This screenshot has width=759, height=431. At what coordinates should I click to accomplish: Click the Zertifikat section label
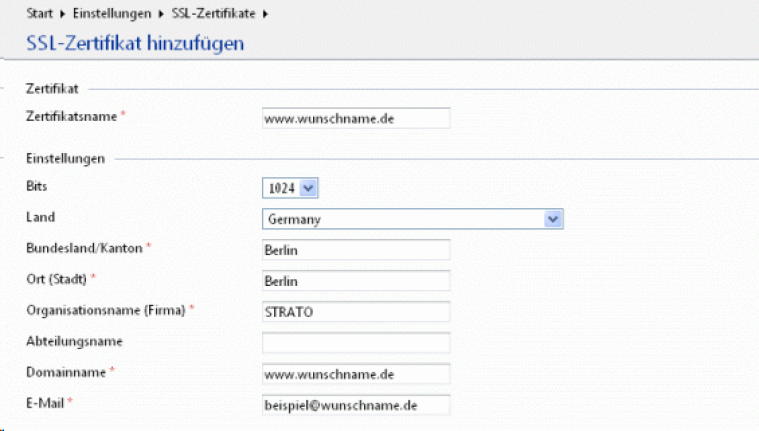coord(52,89)
